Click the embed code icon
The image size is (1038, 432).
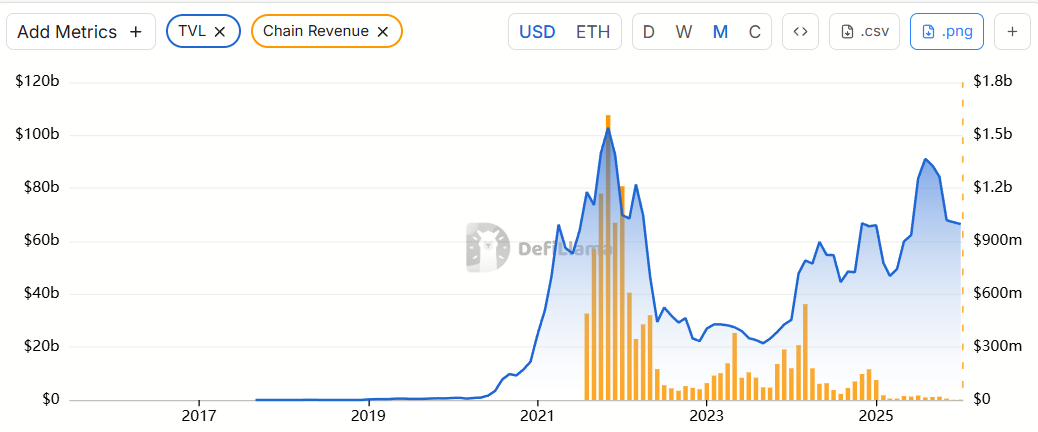(800, 31)
